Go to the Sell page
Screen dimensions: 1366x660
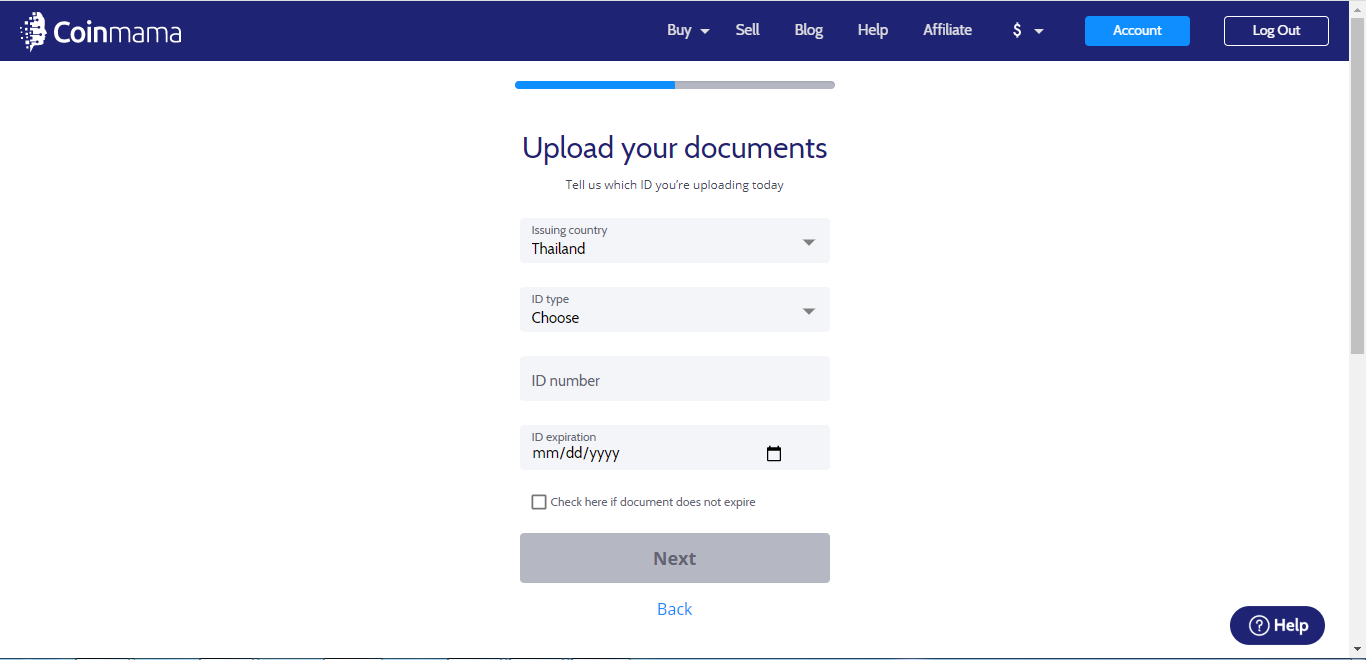tap(748, 30)
